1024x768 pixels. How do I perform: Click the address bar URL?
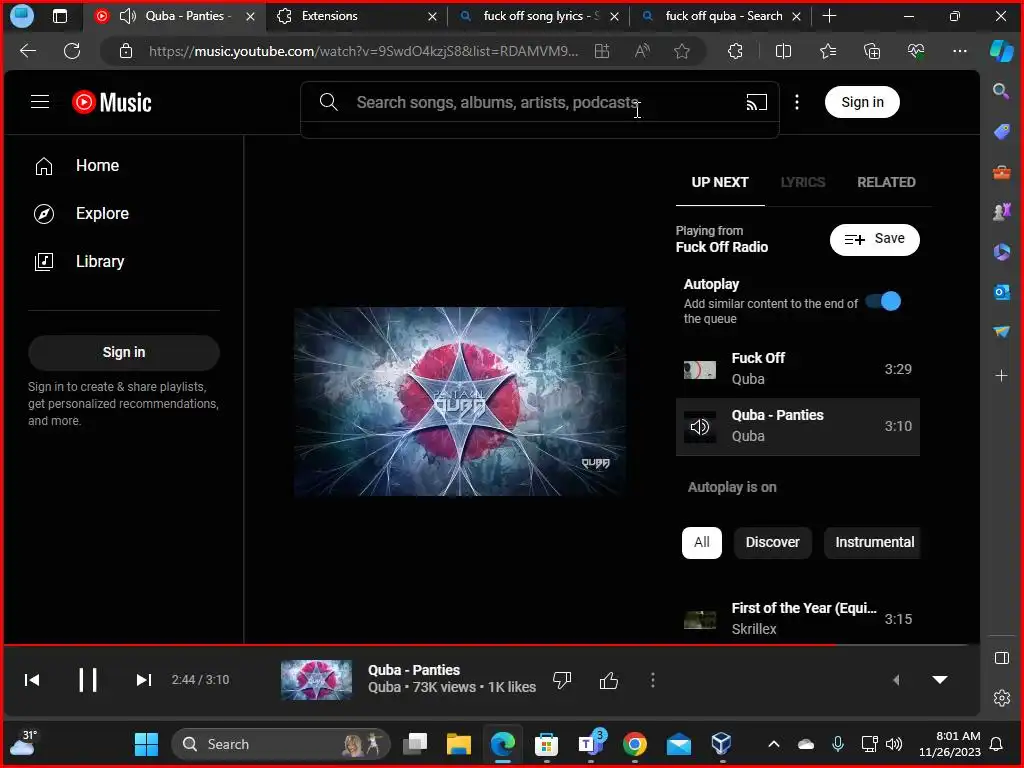click(x=363, y=51)
